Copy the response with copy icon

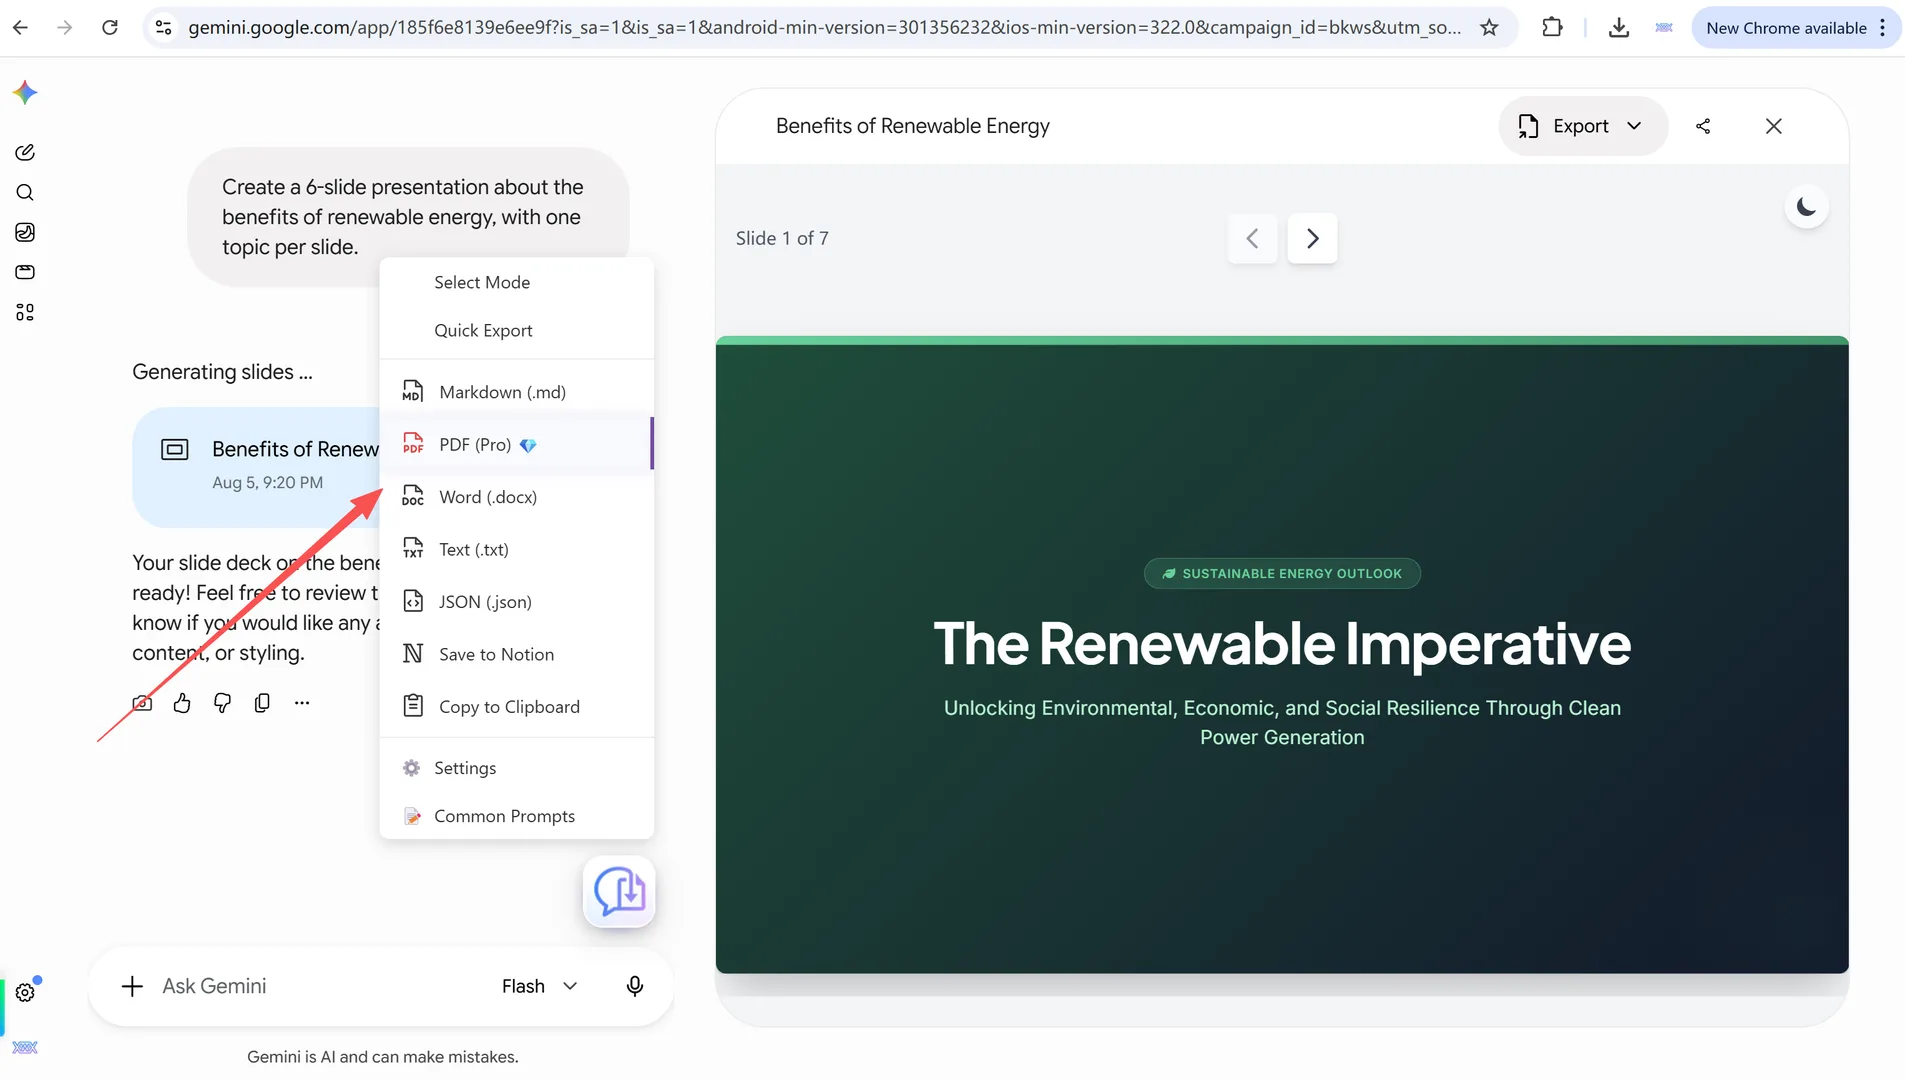(262, 703)
